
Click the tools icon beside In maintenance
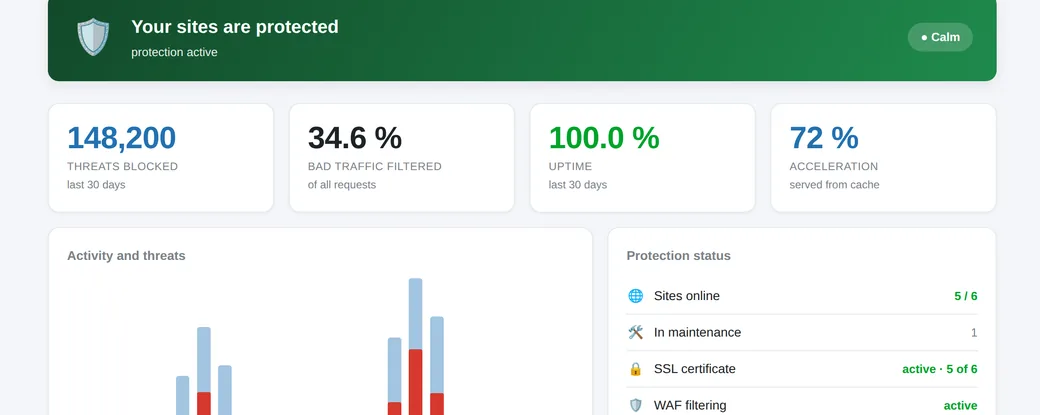pos(635,332)
